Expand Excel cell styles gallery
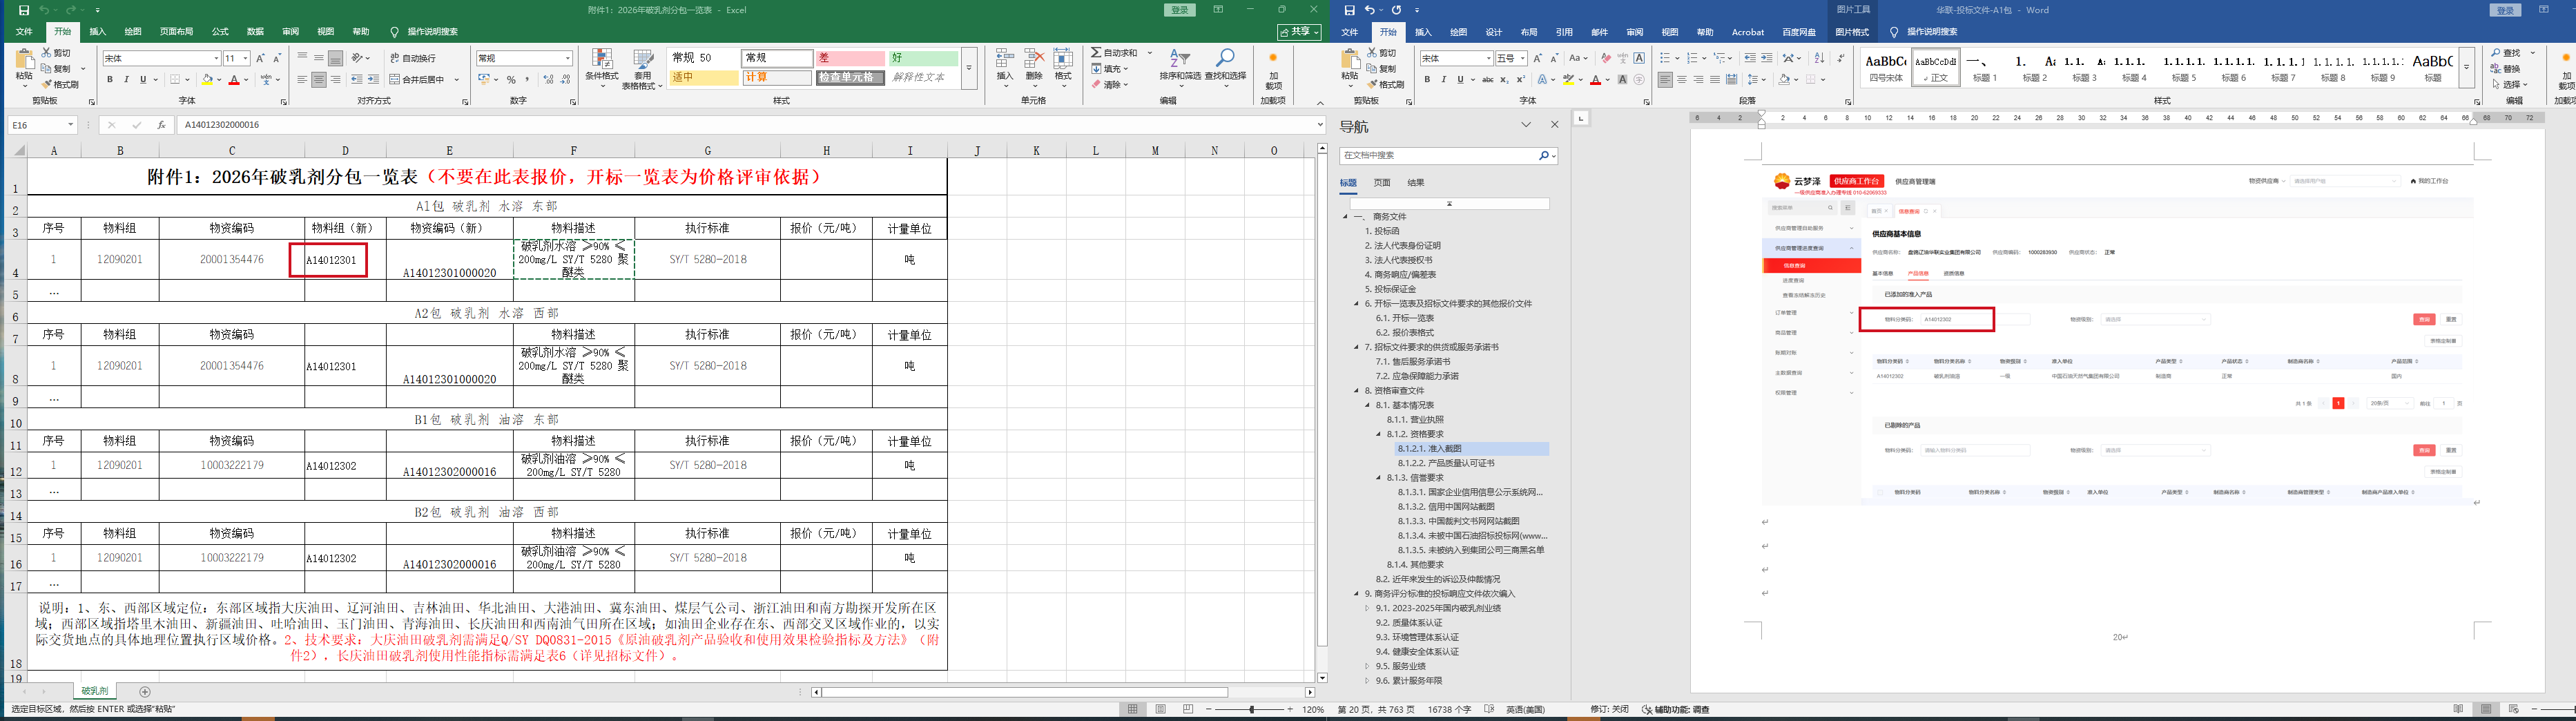 968,69
